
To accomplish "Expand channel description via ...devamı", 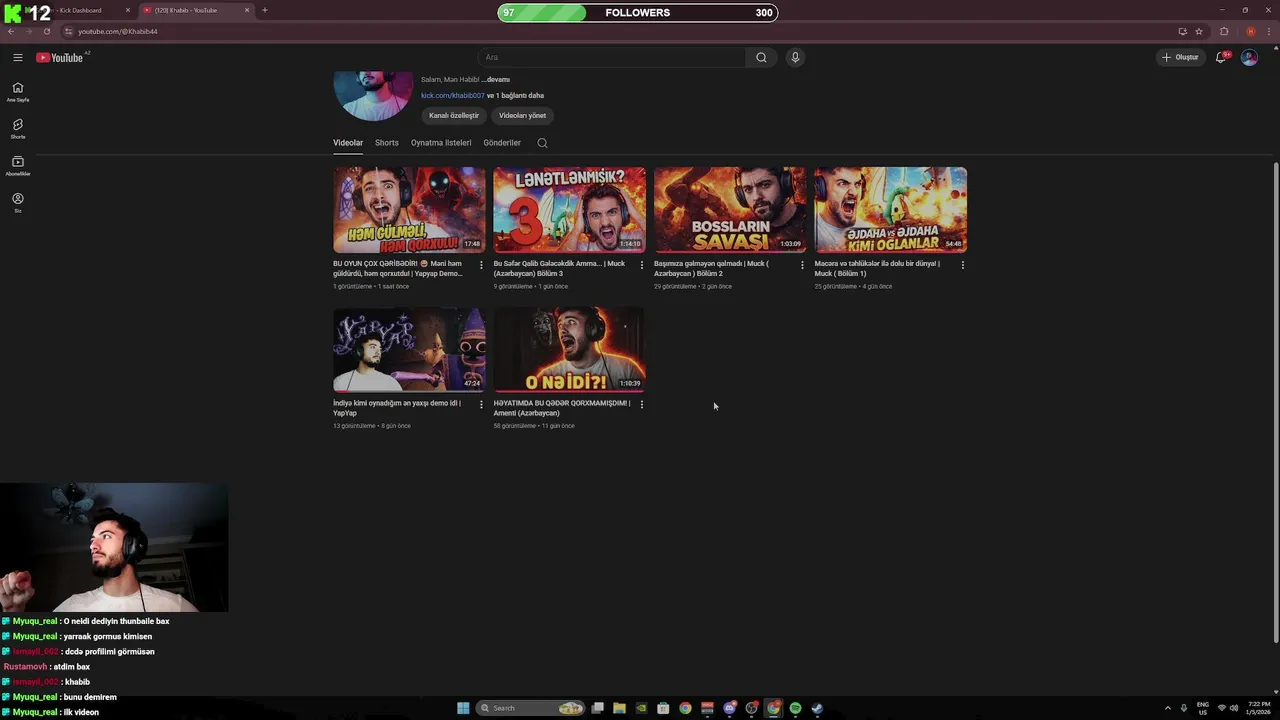I will (496, 79).
